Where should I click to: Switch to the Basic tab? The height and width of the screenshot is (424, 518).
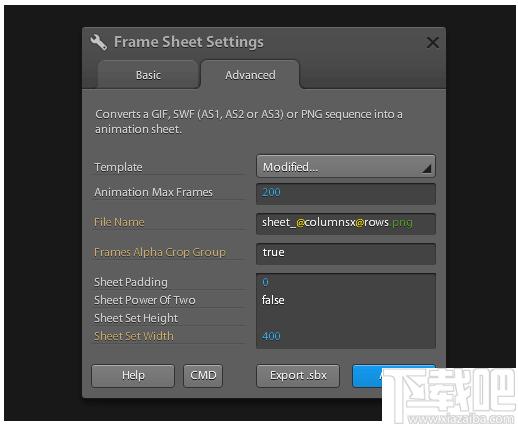coord(148,75)
